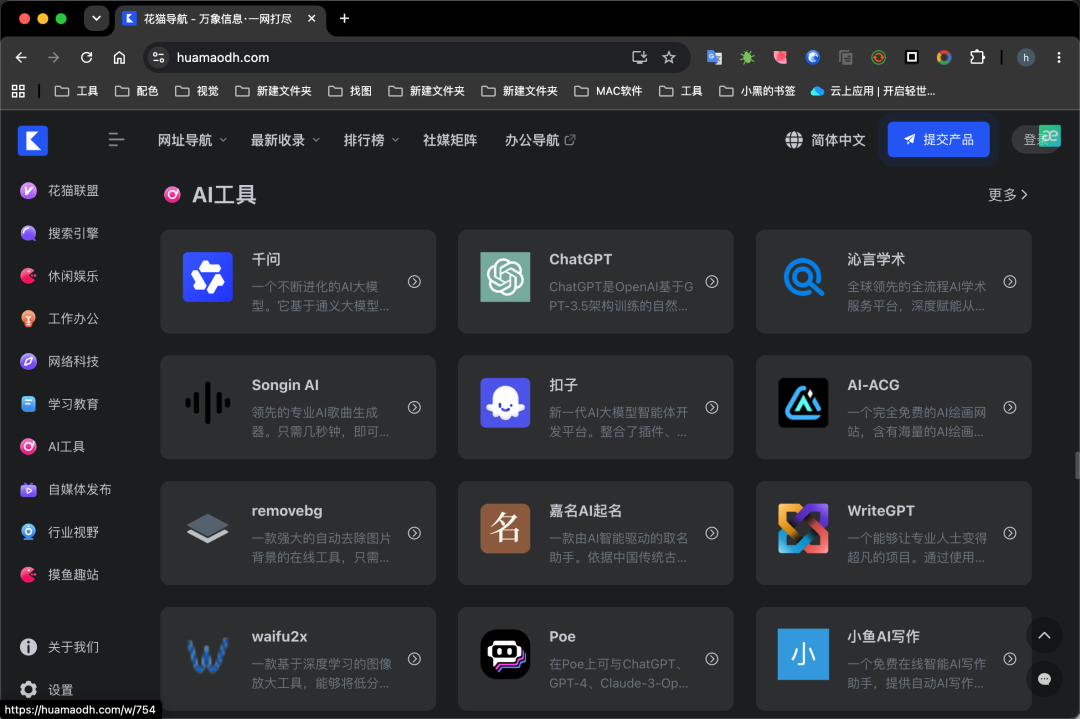Select the 扣子 ghost icon
Screen dimensions: 1080x719
coord(505,403)
